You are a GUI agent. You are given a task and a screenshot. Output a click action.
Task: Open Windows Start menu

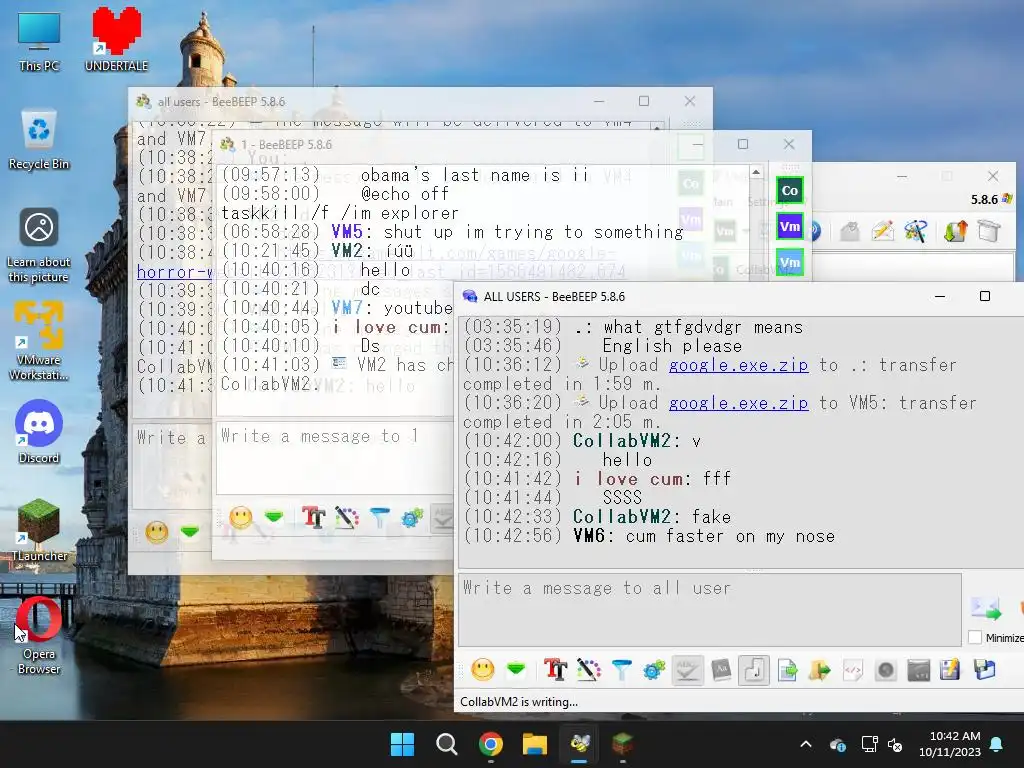click(x=402, y=744)
